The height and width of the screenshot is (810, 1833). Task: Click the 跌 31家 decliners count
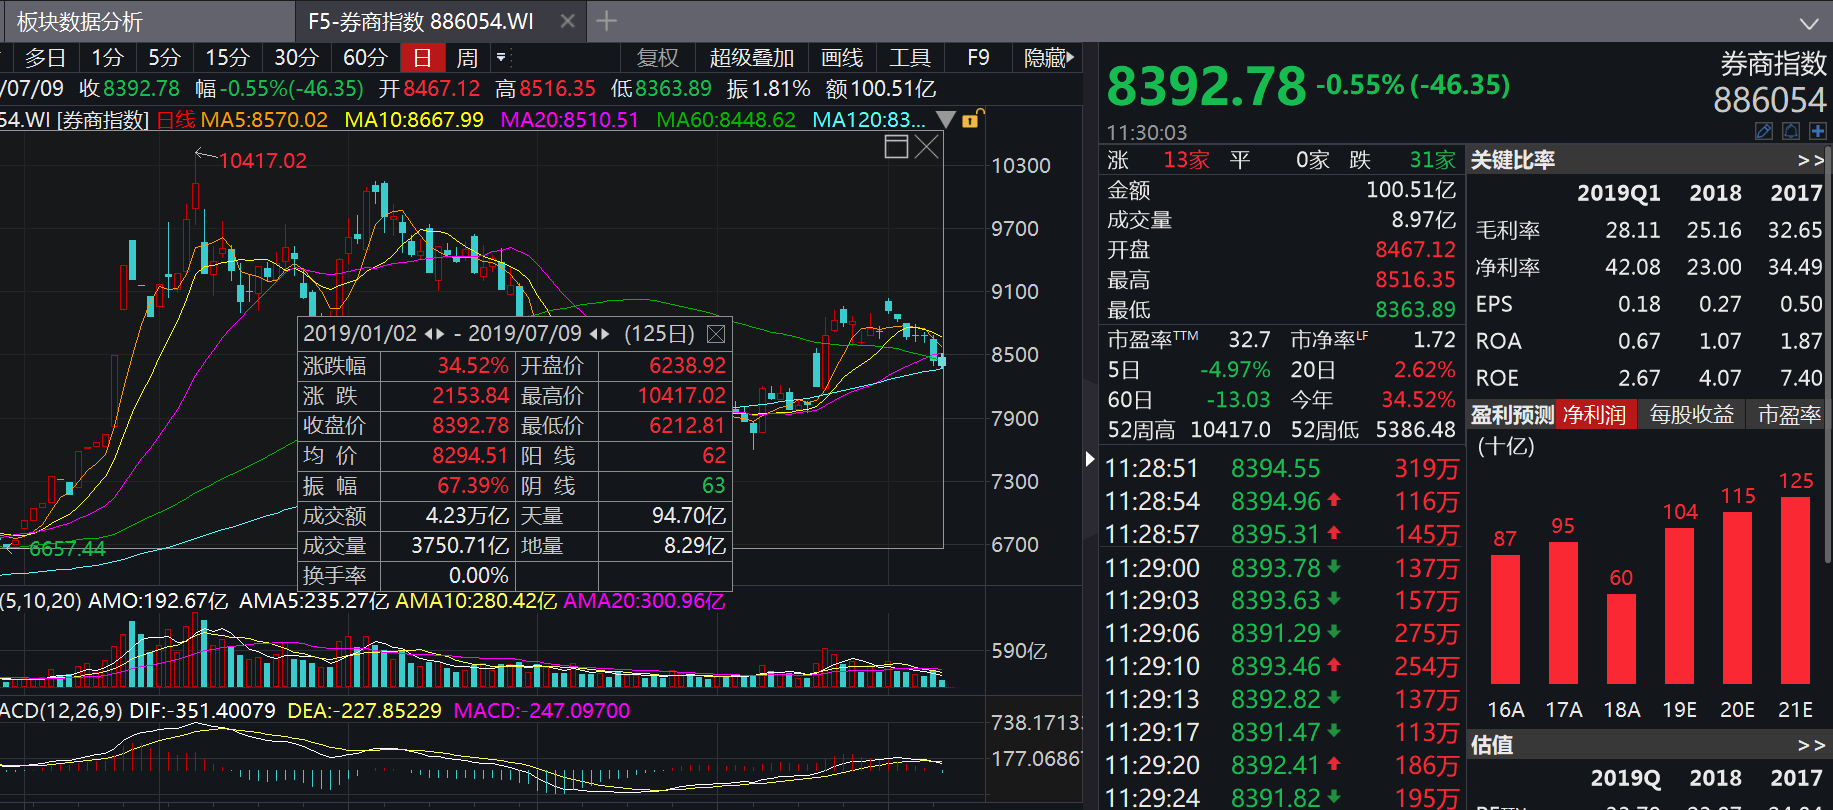tap(1402, 160)
